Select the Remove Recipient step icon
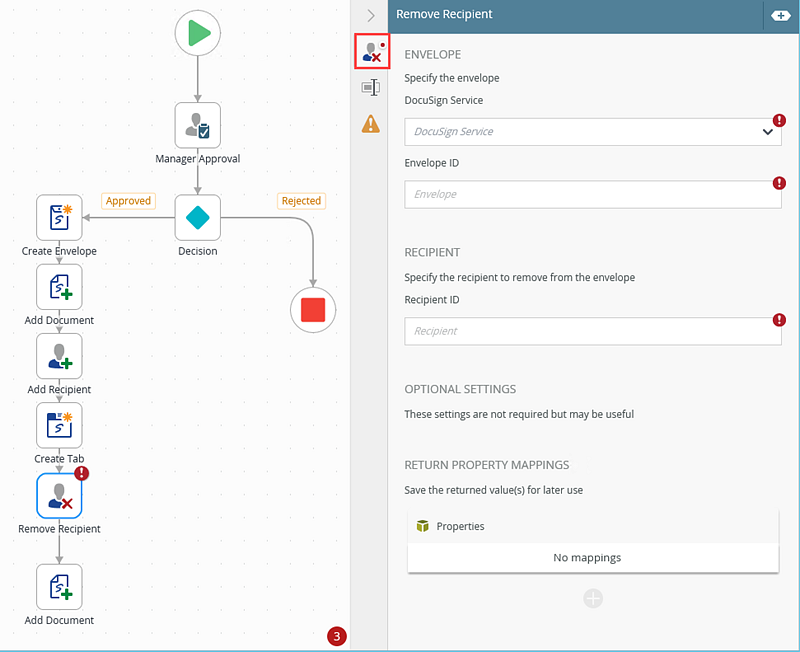 [59, 495]
